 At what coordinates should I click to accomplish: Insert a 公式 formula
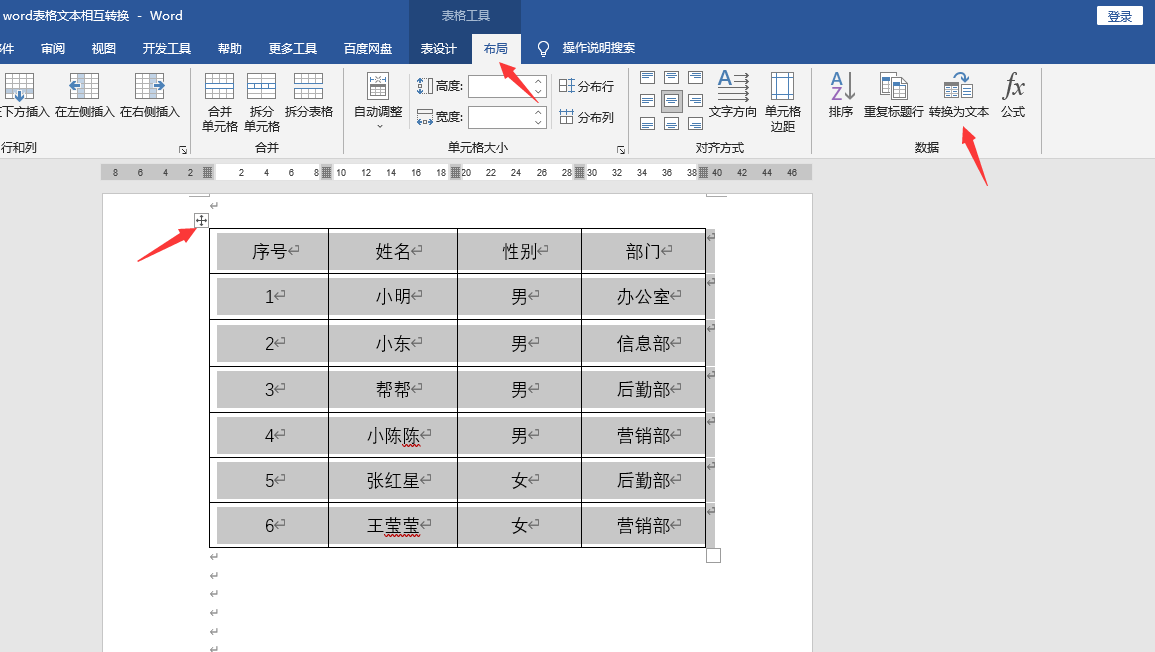tap(1013, 95)
